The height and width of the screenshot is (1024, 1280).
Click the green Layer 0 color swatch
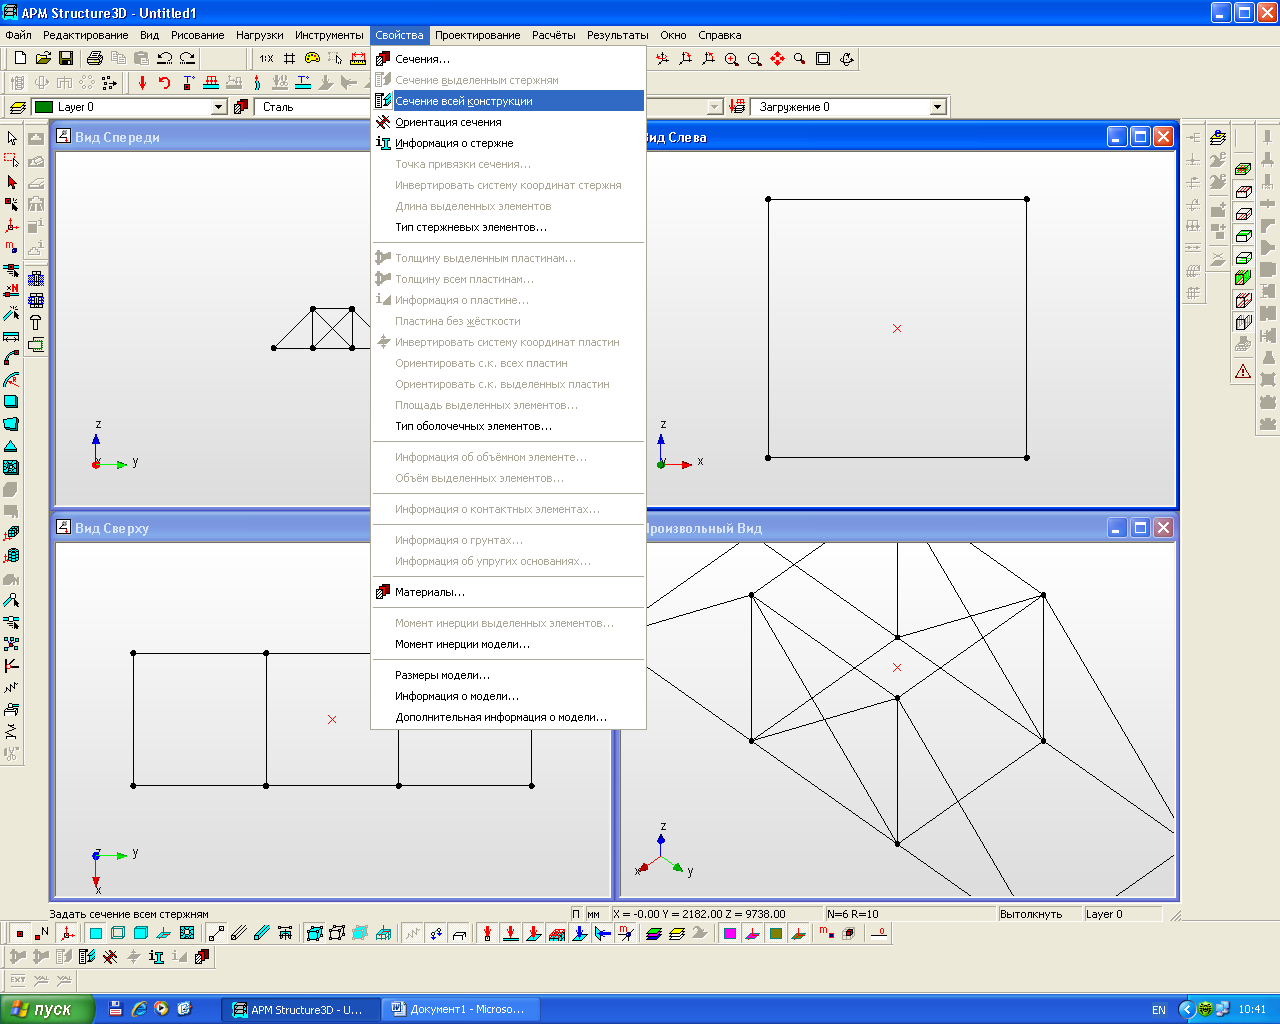pyautogui.click(x=44, y=107)
